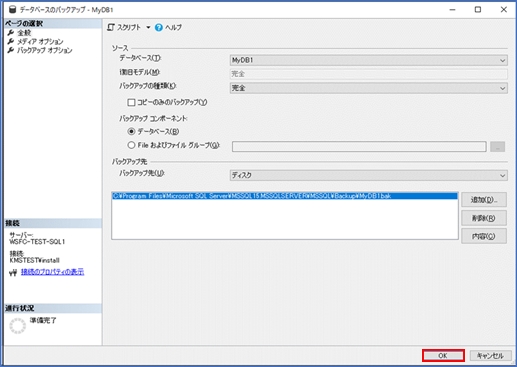Click the progress spinner icon
The width and height of the screenshot is (517, 367).
[17, 326]
